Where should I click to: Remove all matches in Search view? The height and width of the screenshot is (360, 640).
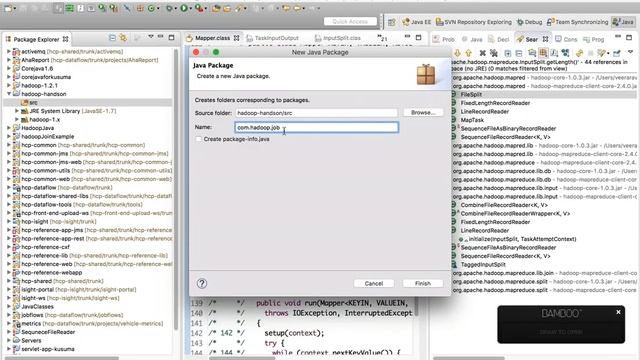(x=493, y=53)
